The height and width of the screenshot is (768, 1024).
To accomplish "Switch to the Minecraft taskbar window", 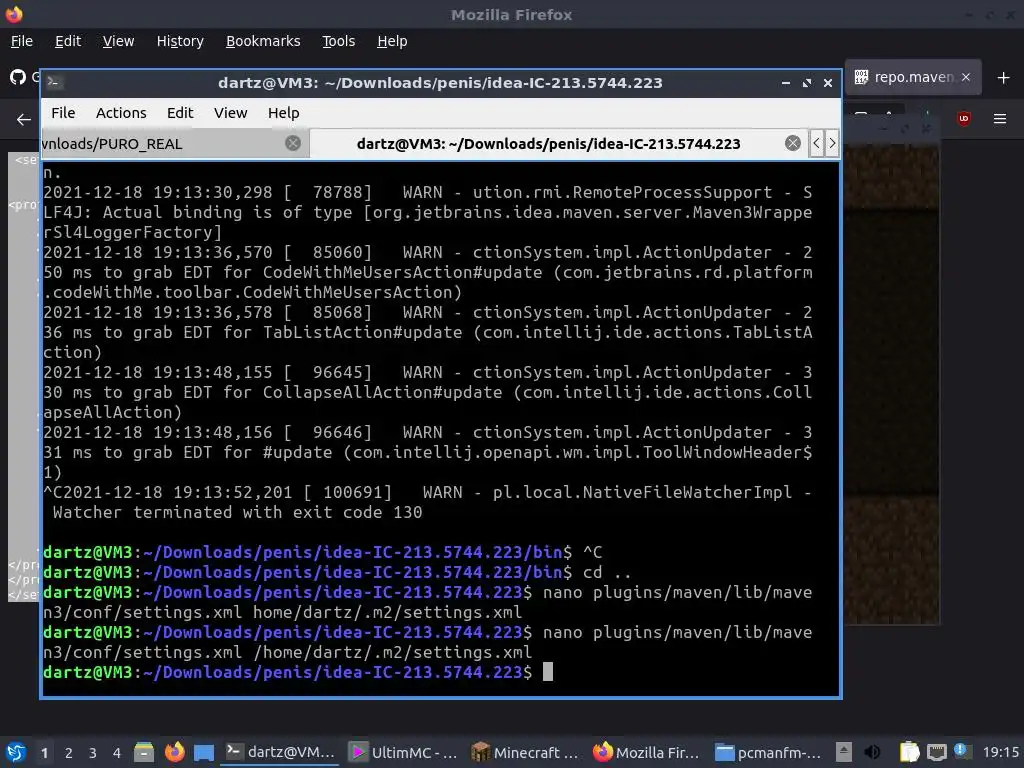I will click(x=524, y=752).
